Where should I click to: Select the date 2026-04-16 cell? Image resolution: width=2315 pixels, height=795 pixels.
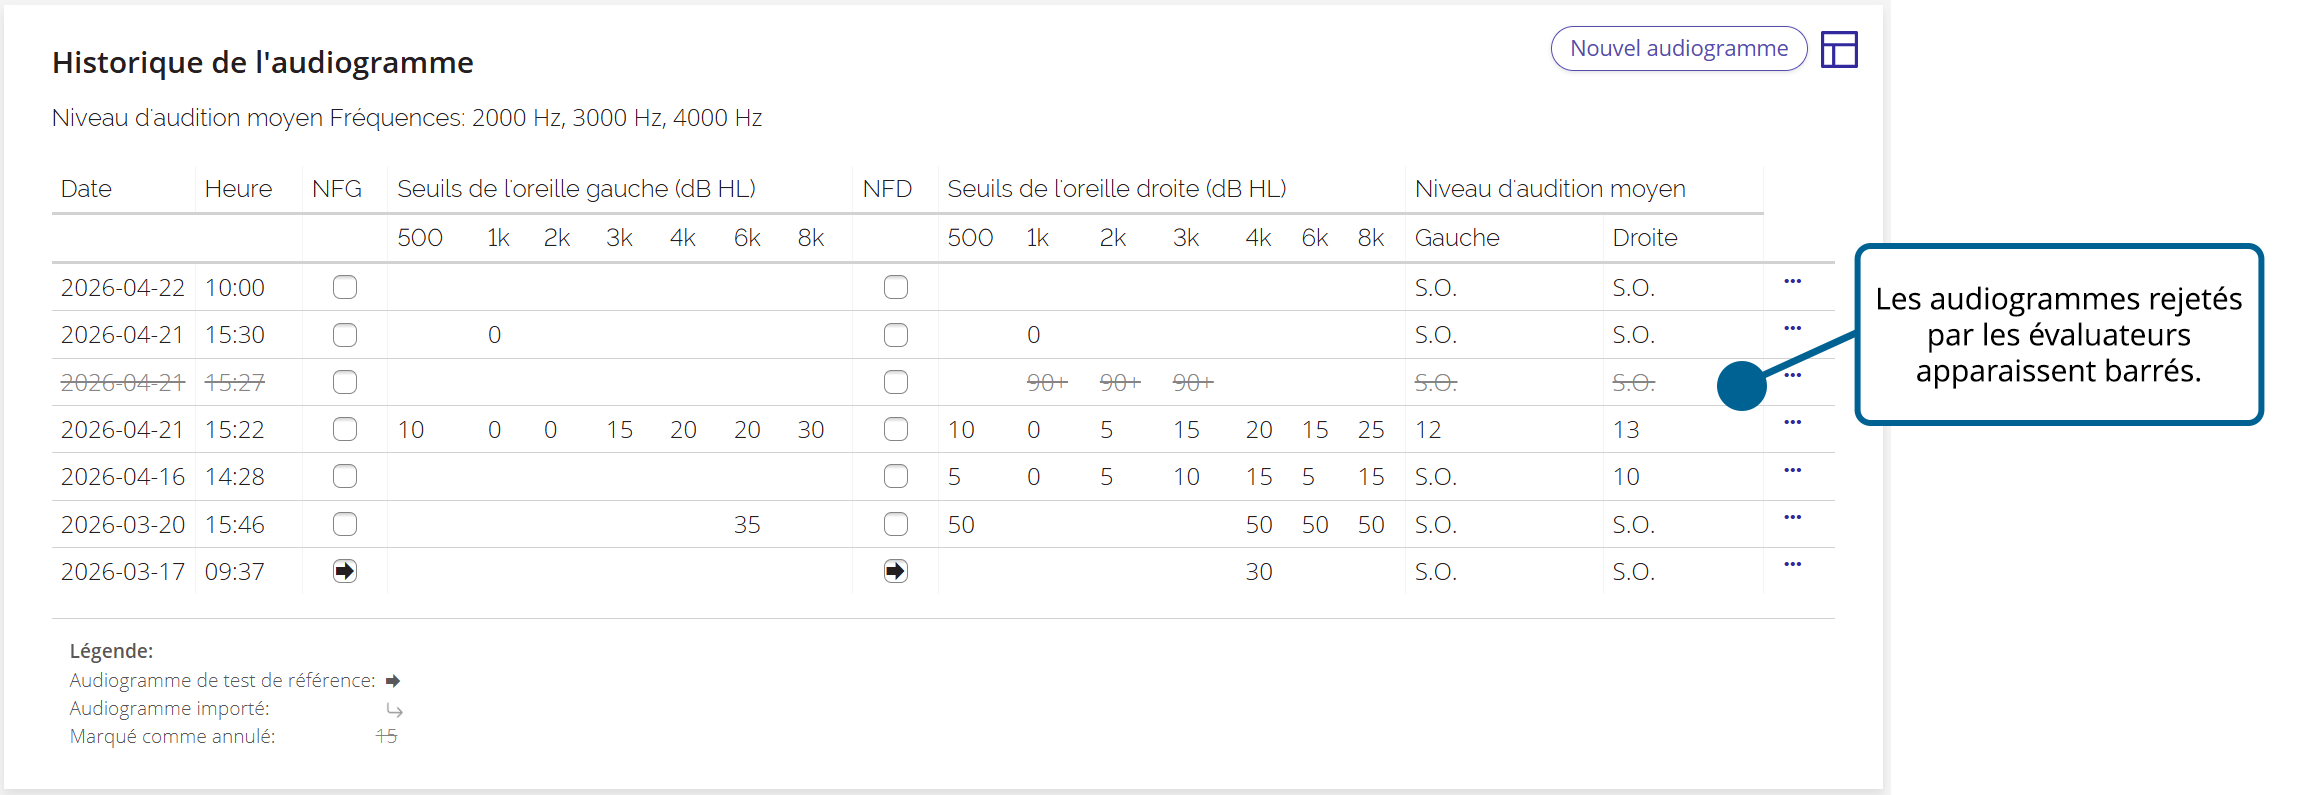(x=123, y=477)
